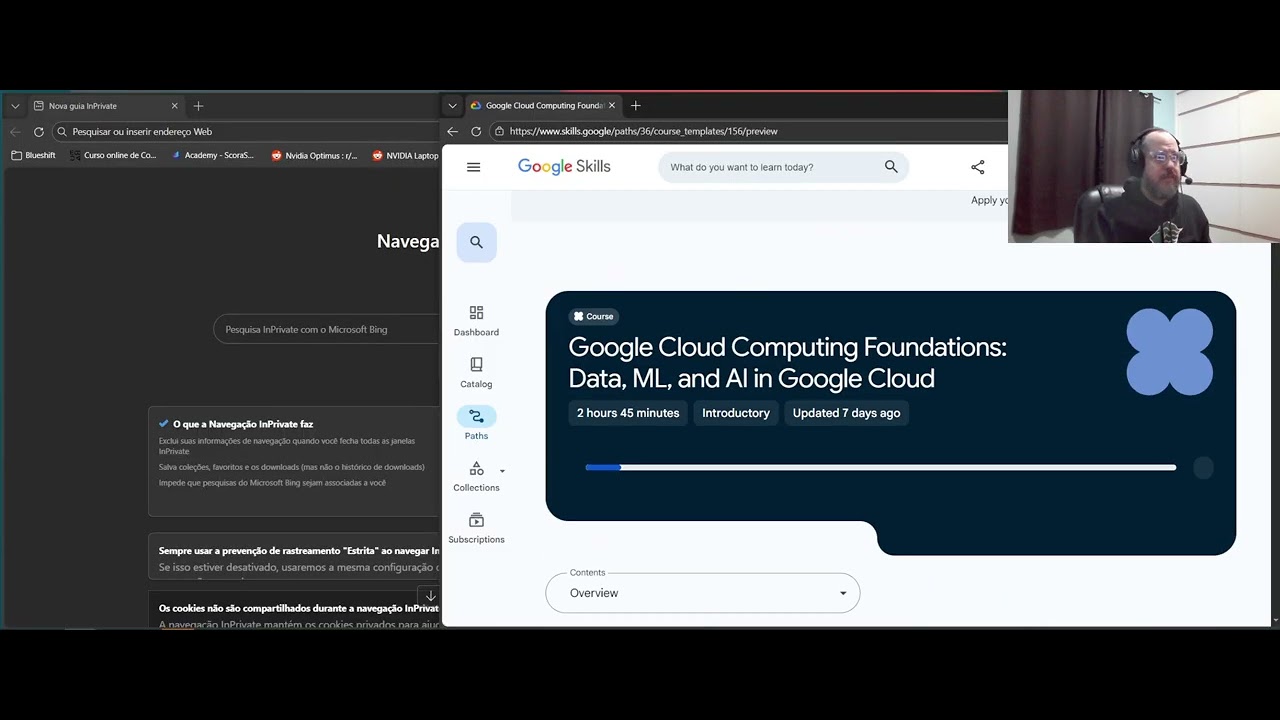Screen dimensions: 1280x720
Task: Open Collections in the Skills sidebar
Action: [476, 476]
